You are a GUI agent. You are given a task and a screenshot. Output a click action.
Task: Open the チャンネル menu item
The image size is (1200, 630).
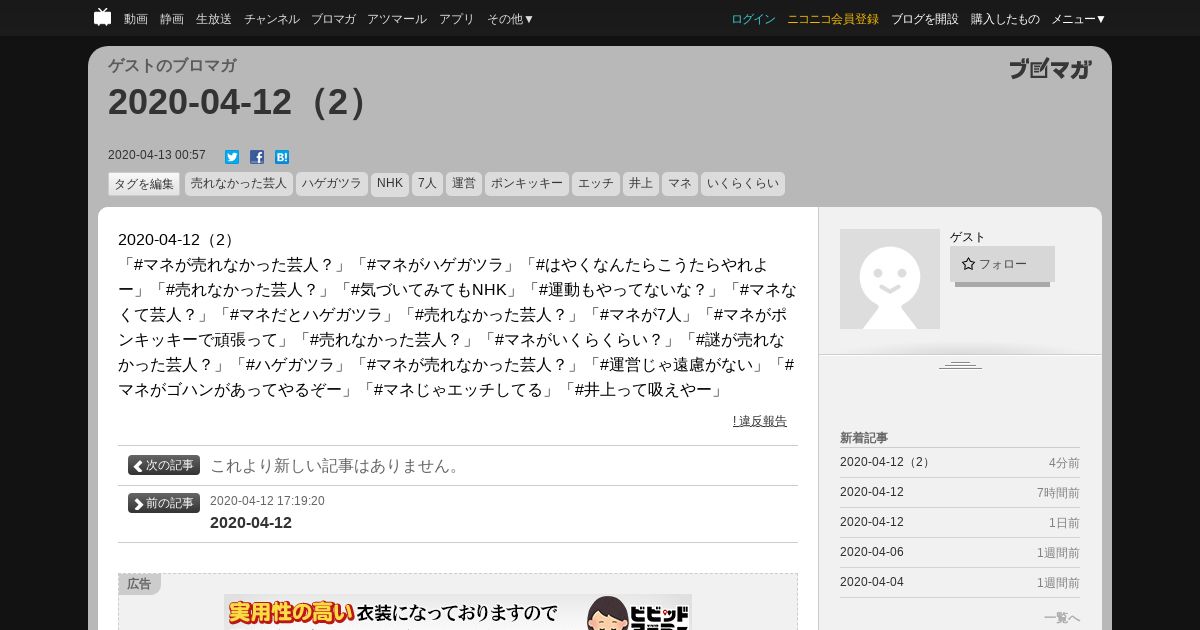click(272, 19)
